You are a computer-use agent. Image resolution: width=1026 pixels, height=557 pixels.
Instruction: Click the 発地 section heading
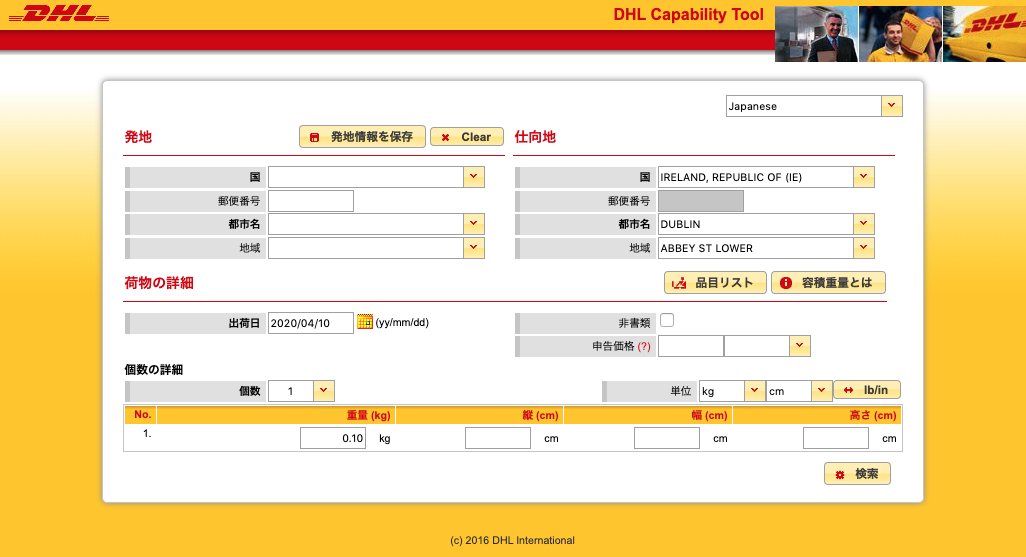(x=138, y=137)
